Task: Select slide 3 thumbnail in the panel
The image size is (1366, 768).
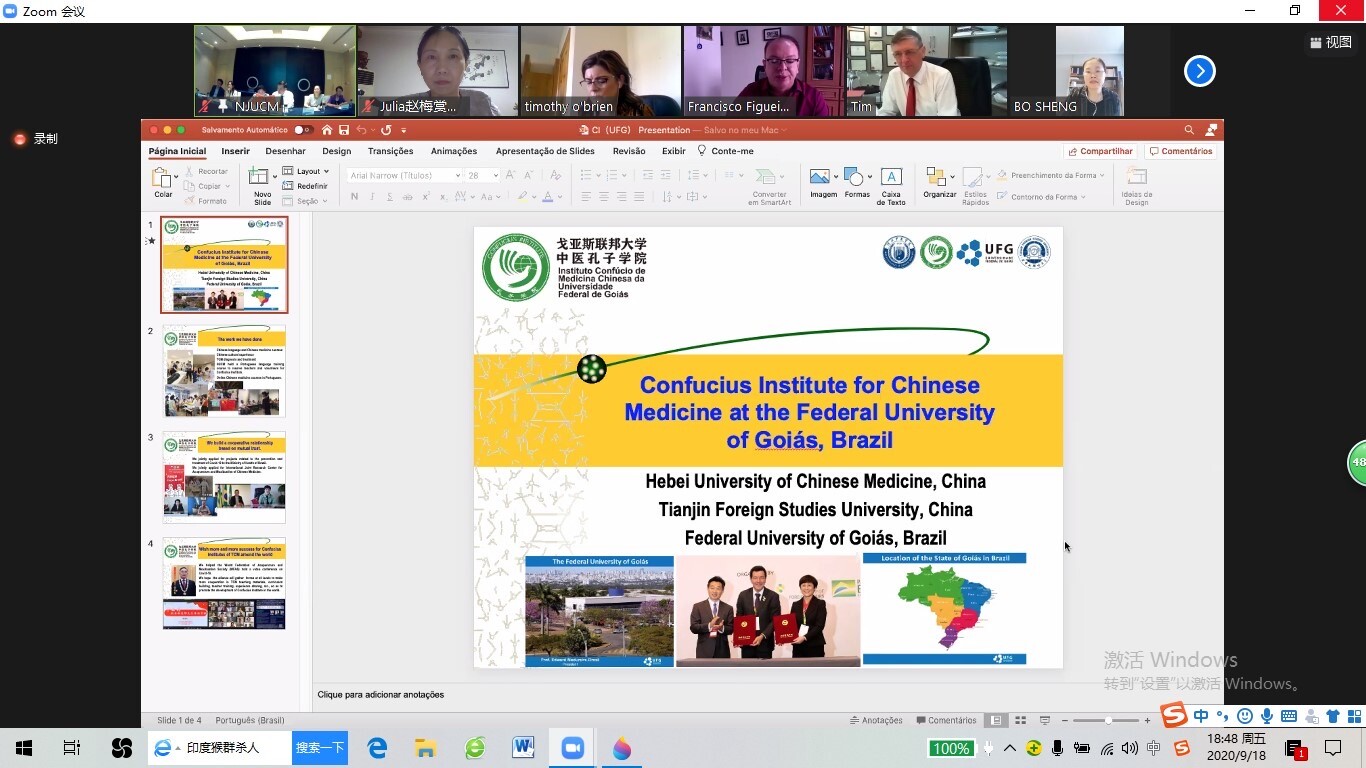Action: 224,477
